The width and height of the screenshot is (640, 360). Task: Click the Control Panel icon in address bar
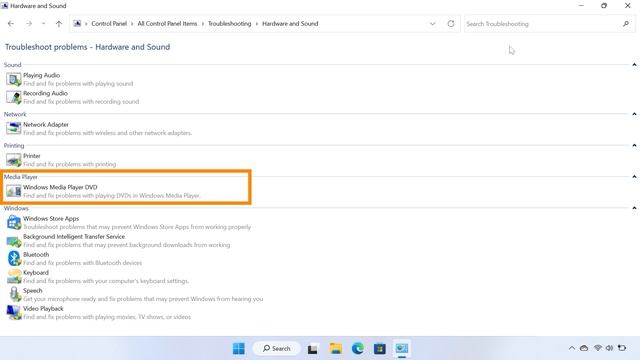point(77,24)
